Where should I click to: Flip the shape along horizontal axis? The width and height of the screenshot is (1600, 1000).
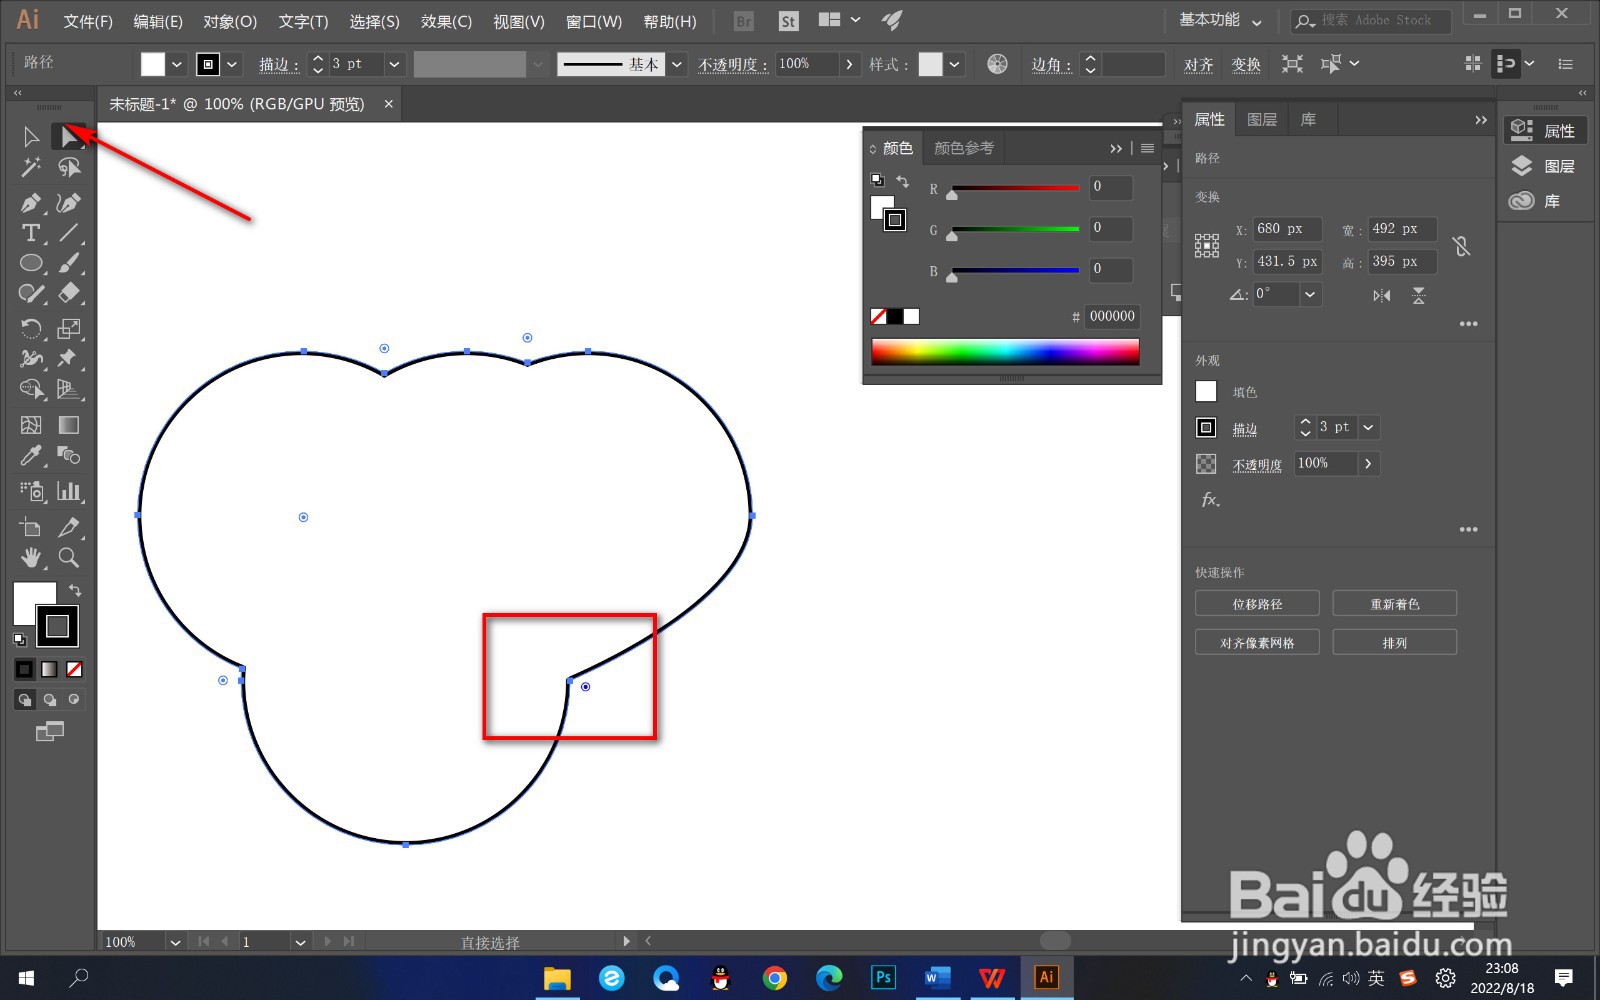coord(1381,295)
